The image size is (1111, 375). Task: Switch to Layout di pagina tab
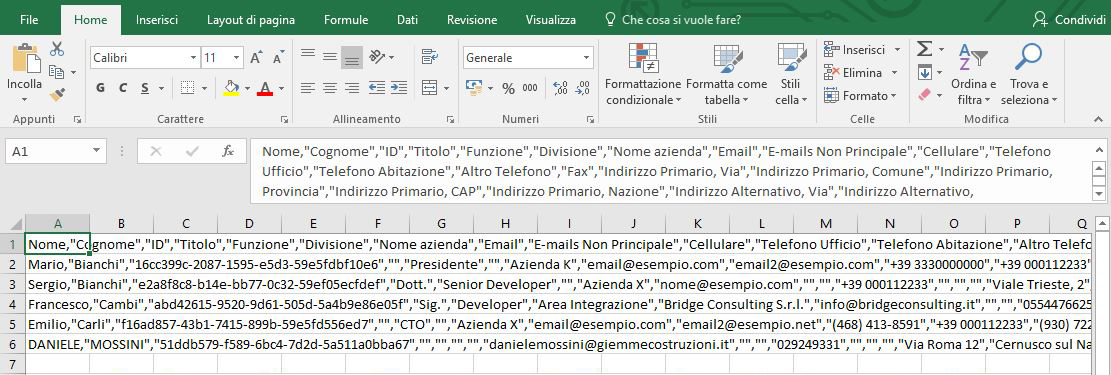(x=251, y=20)
